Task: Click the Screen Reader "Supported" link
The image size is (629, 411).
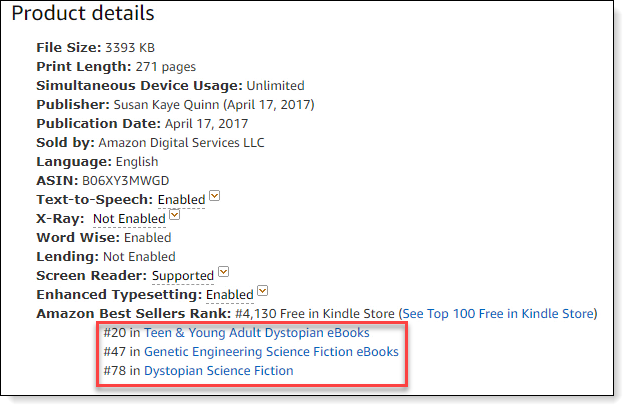Action: [x=182, y=276]
